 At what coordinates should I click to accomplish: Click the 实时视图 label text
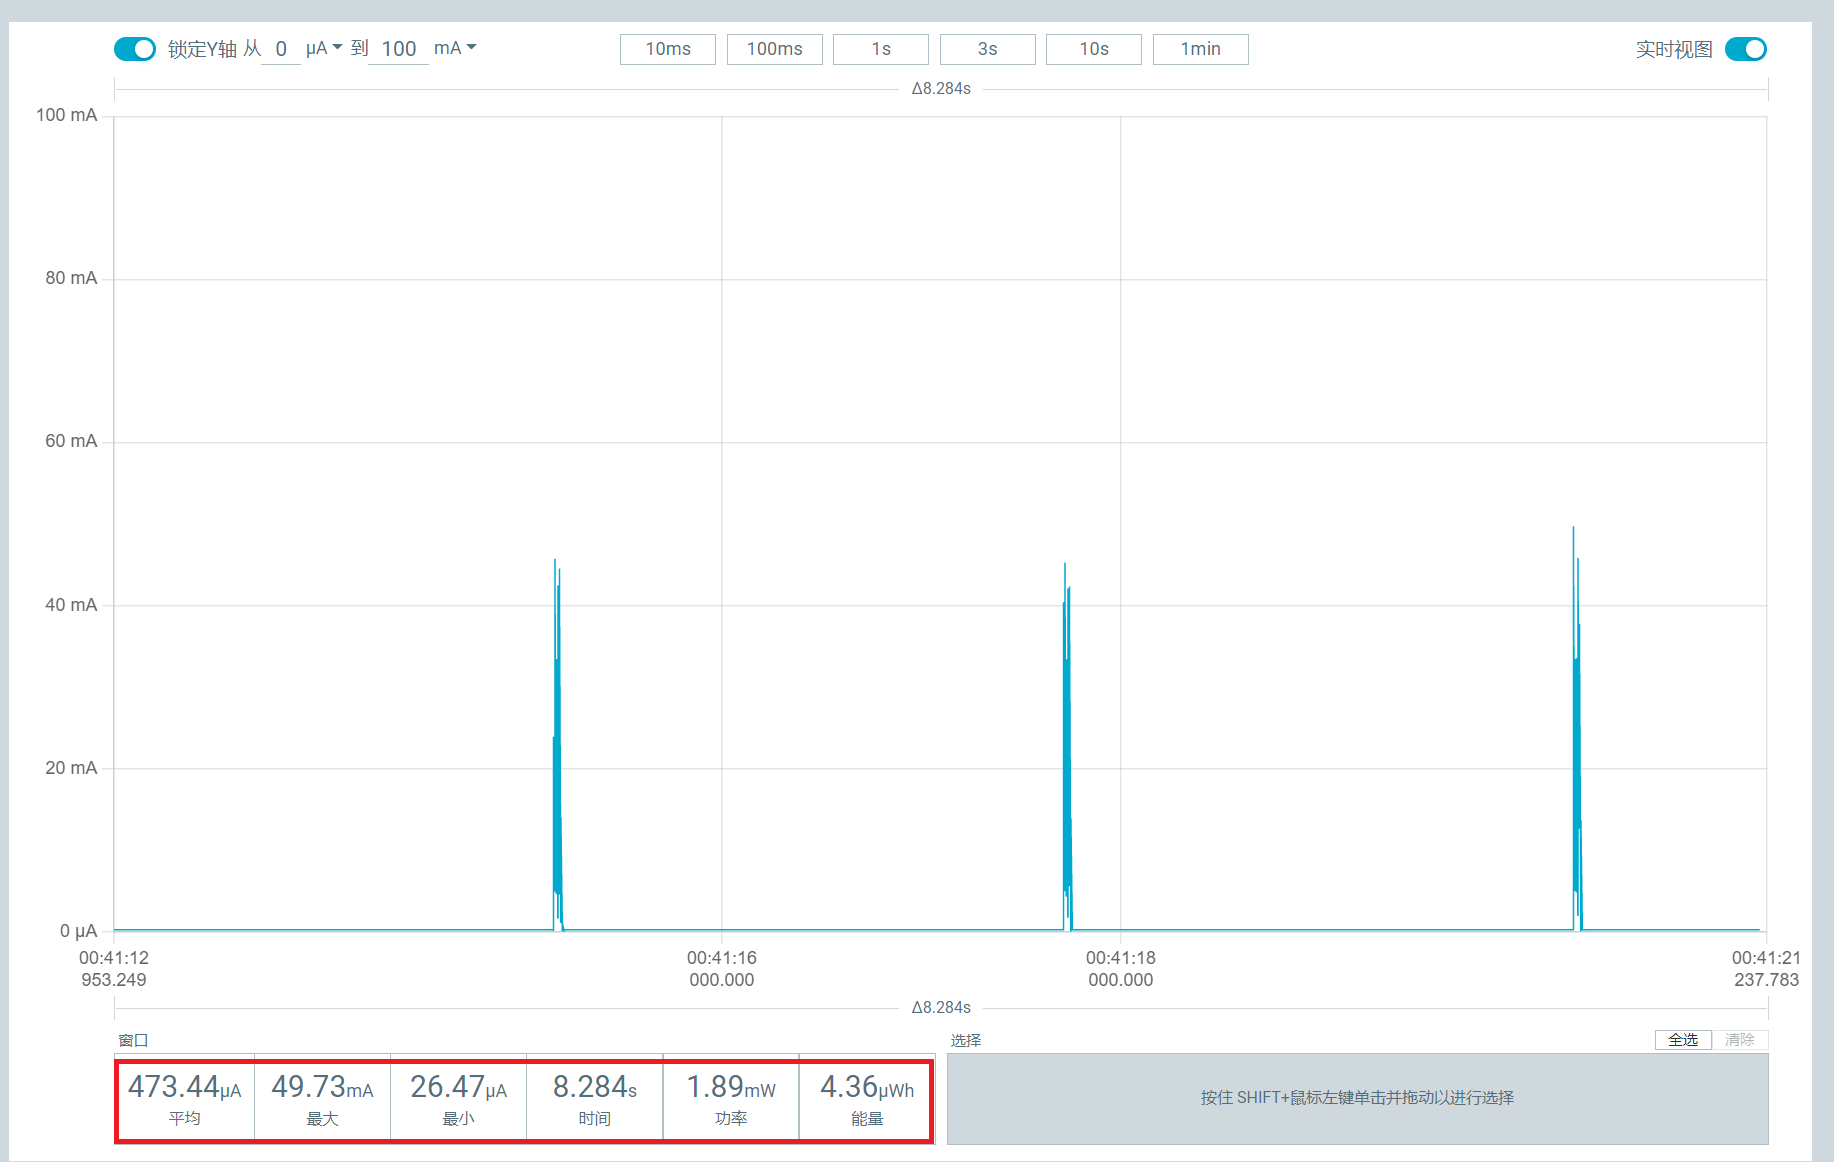coord(1674,49)
